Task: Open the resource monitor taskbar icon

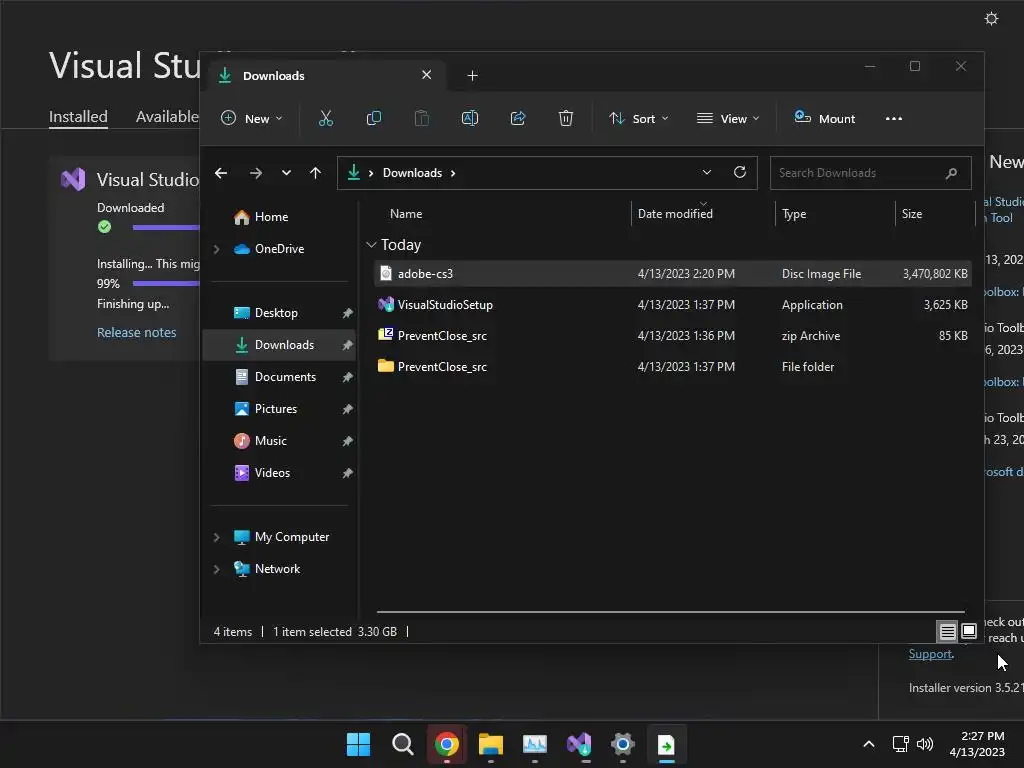Action: point(534,744)
